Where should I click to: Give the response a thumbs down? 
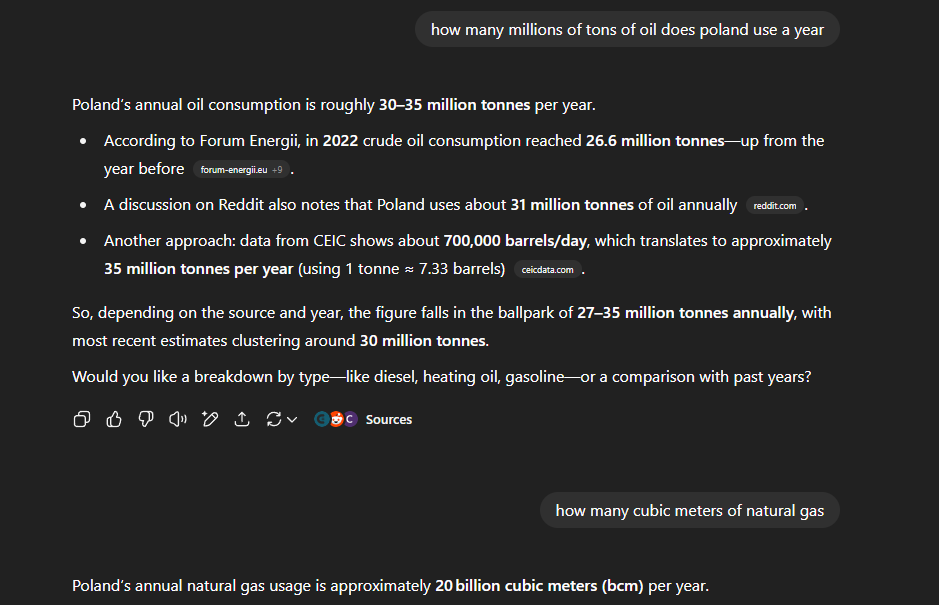(146, 419)
